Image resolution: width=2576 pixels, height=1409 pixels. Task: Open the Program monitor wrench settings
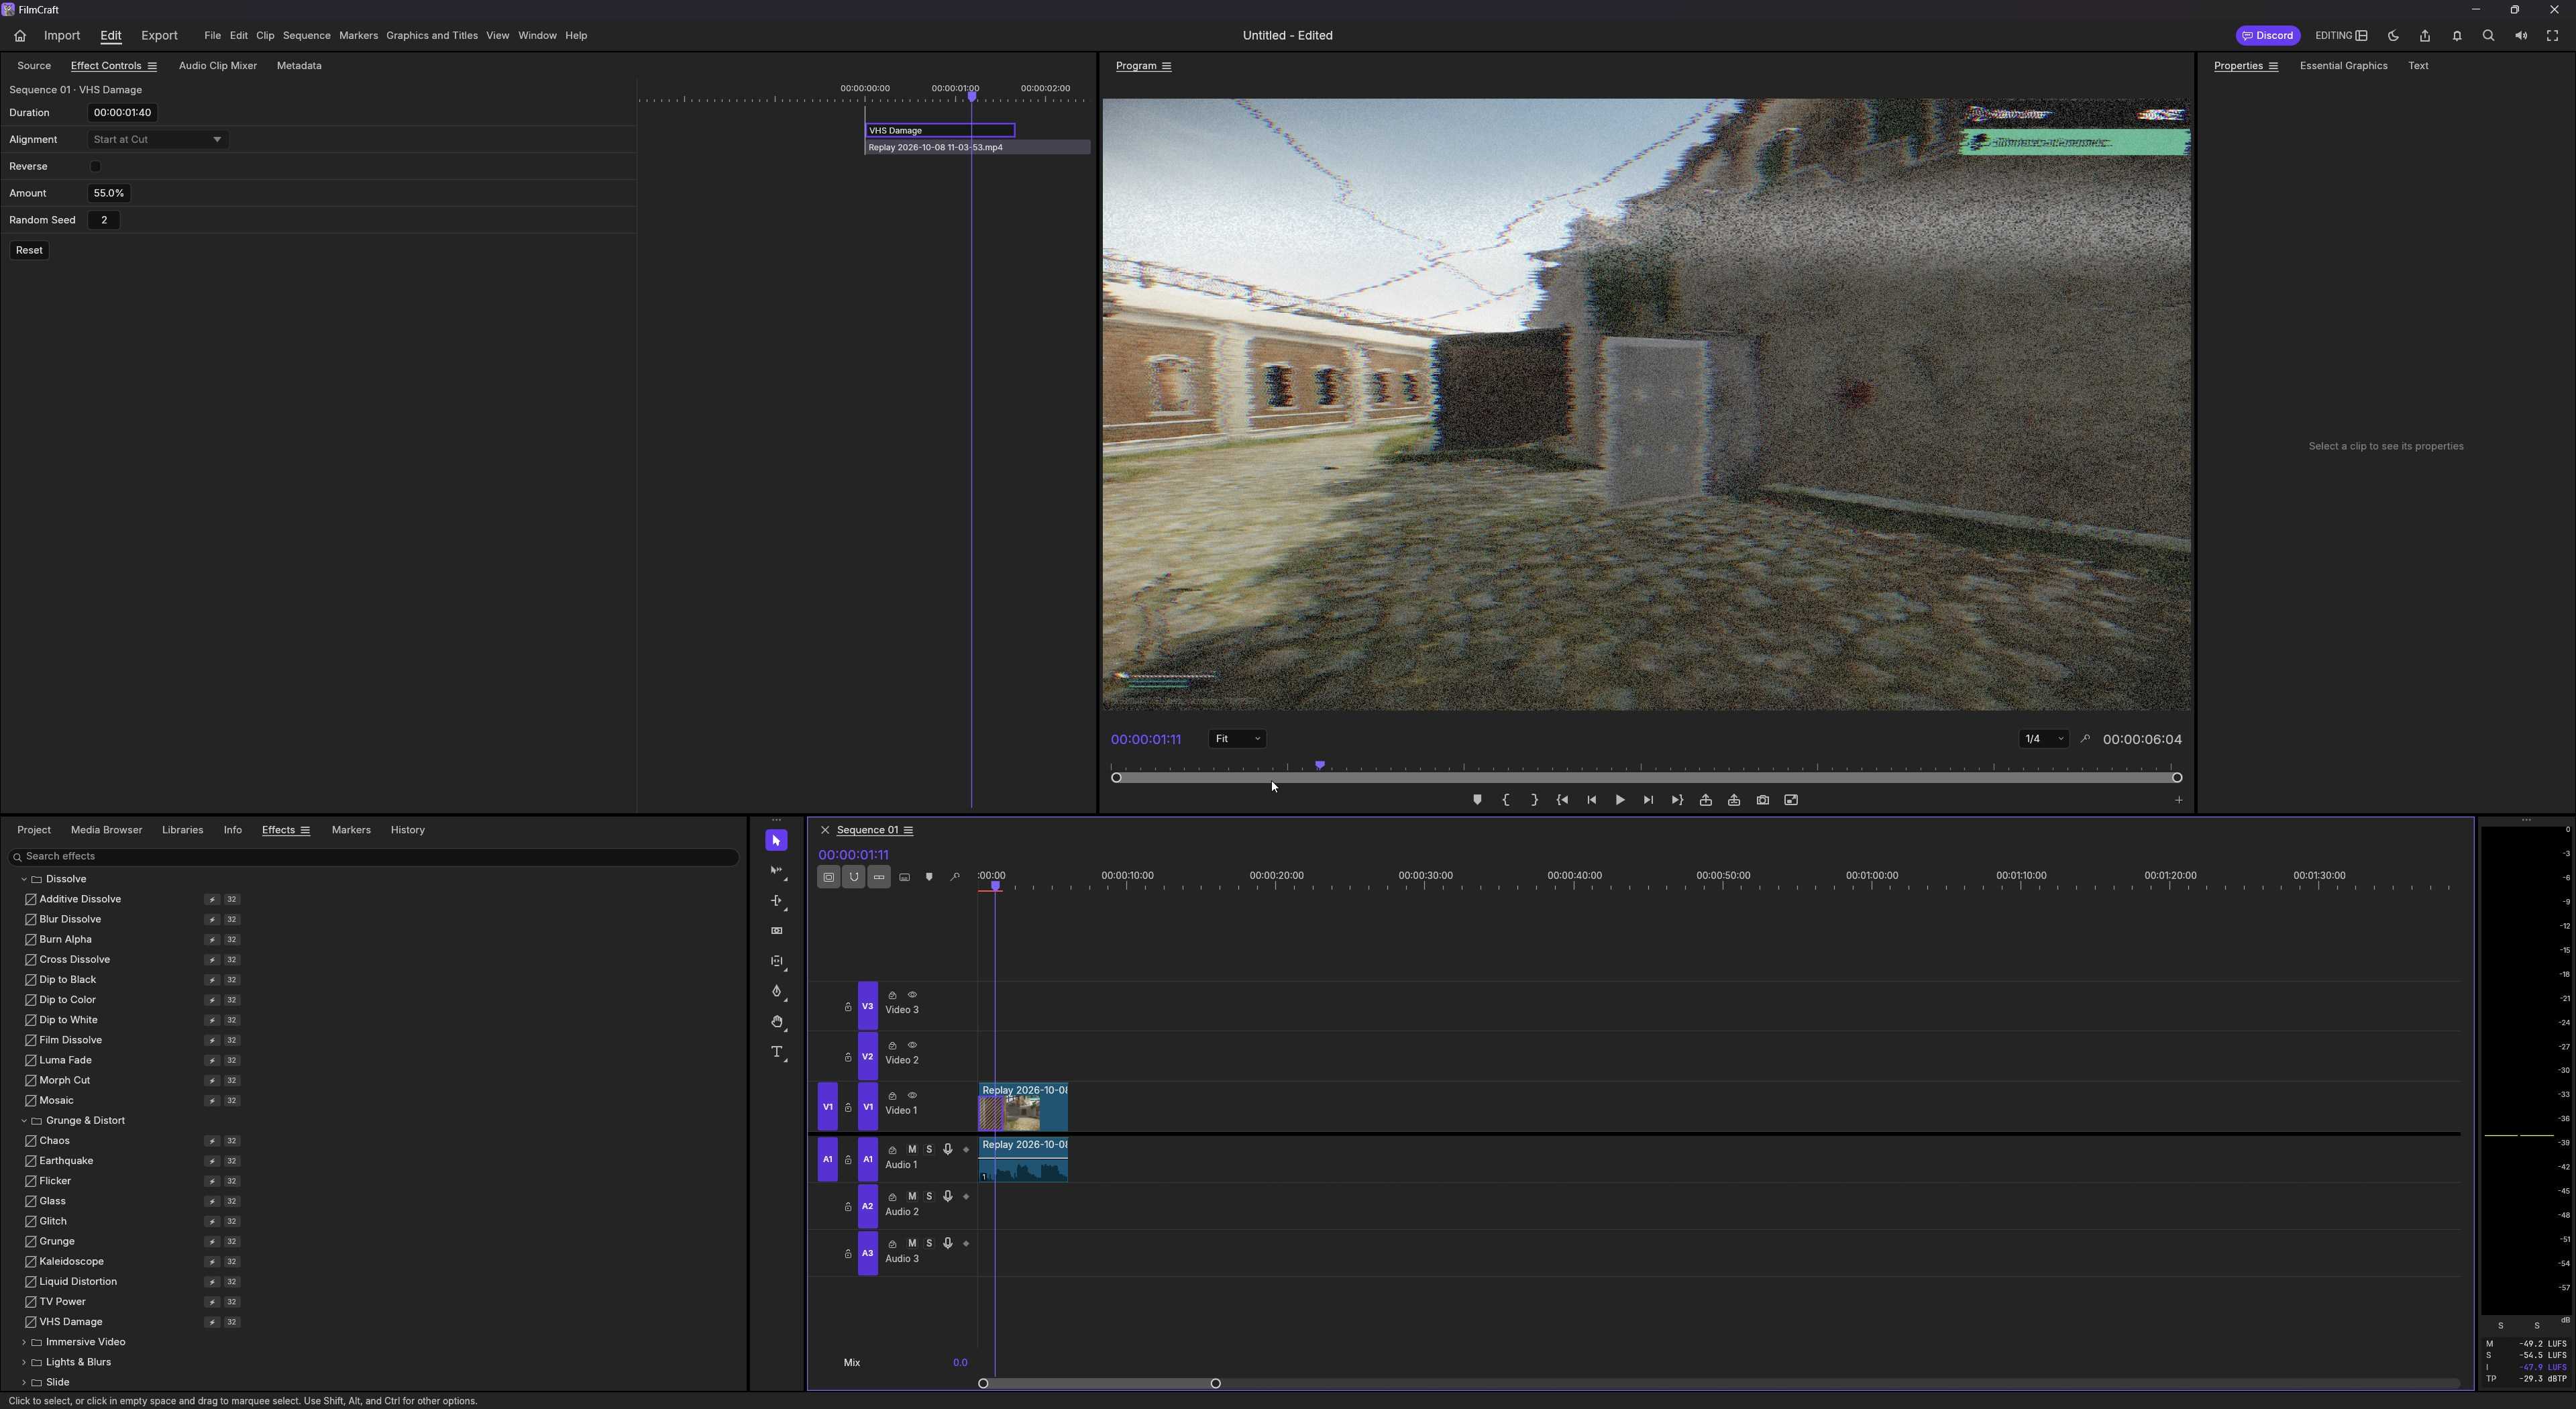(2085, 739)
